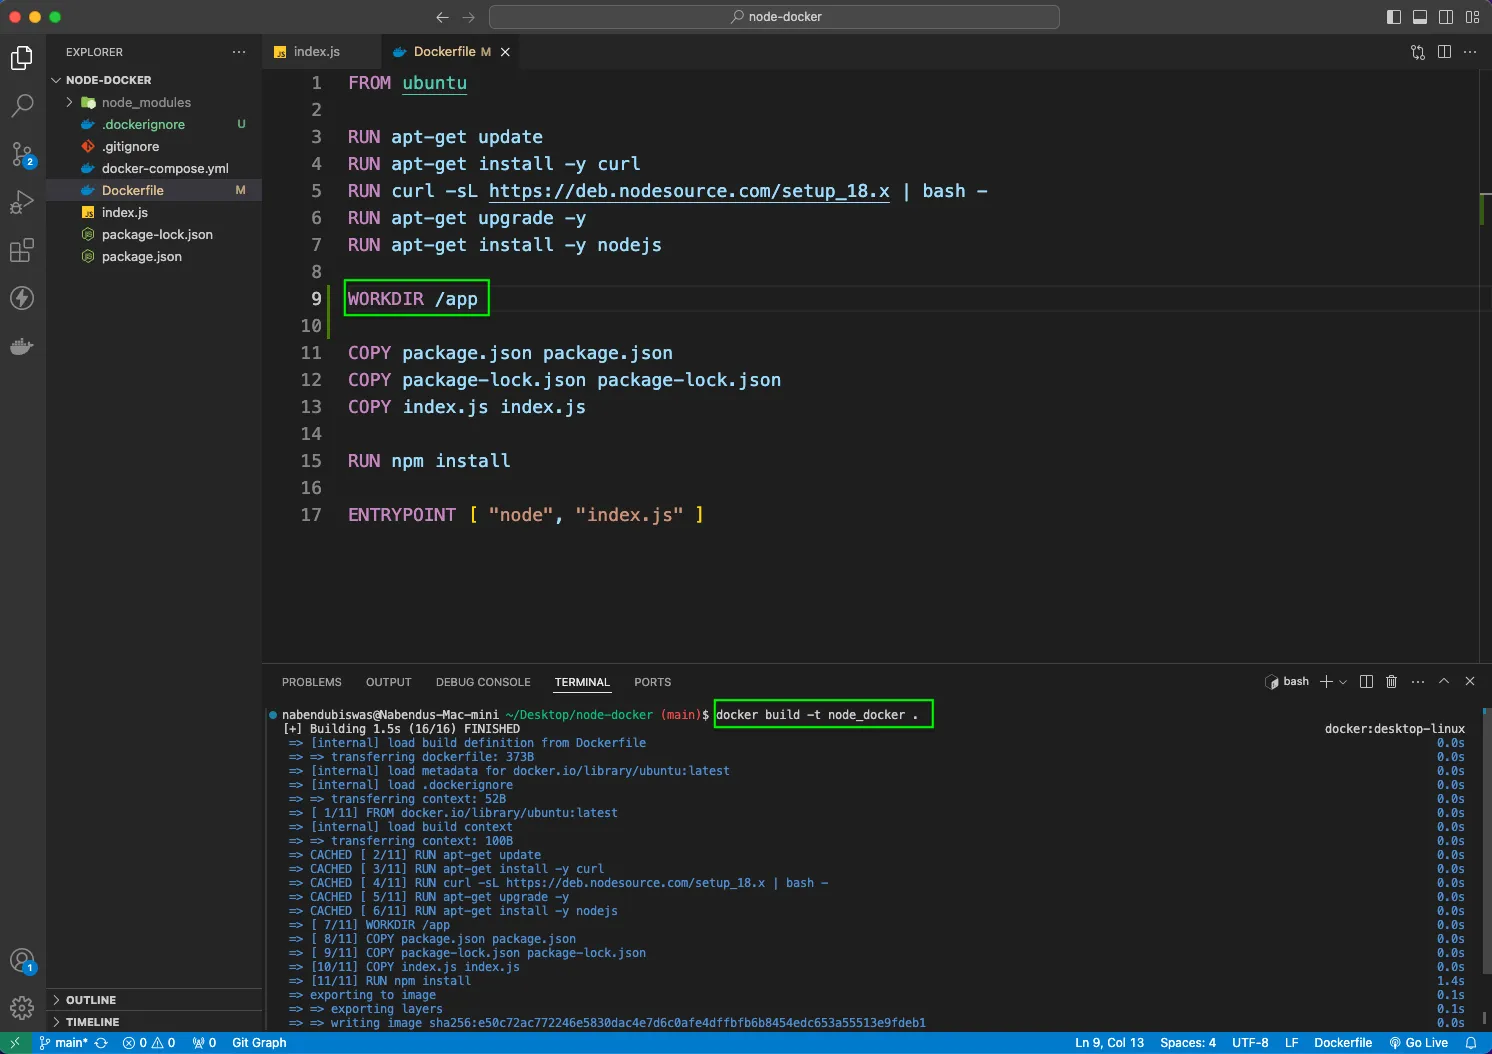
Task: Toggle the bottom panel layout icon
Action: [x=1420, y=17]
